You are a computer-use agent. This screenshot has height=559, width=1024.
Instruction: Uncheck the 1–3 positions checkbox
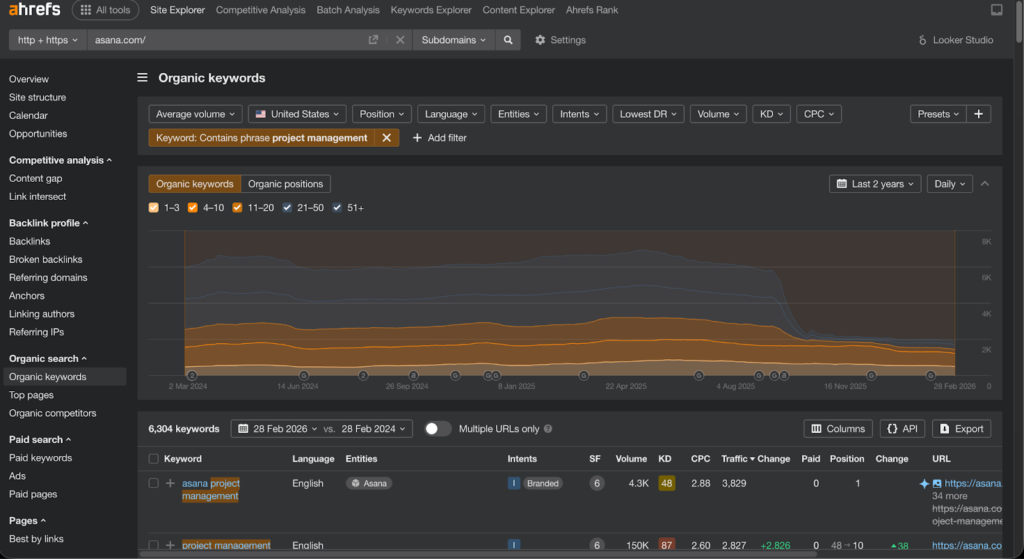[154, 208]
